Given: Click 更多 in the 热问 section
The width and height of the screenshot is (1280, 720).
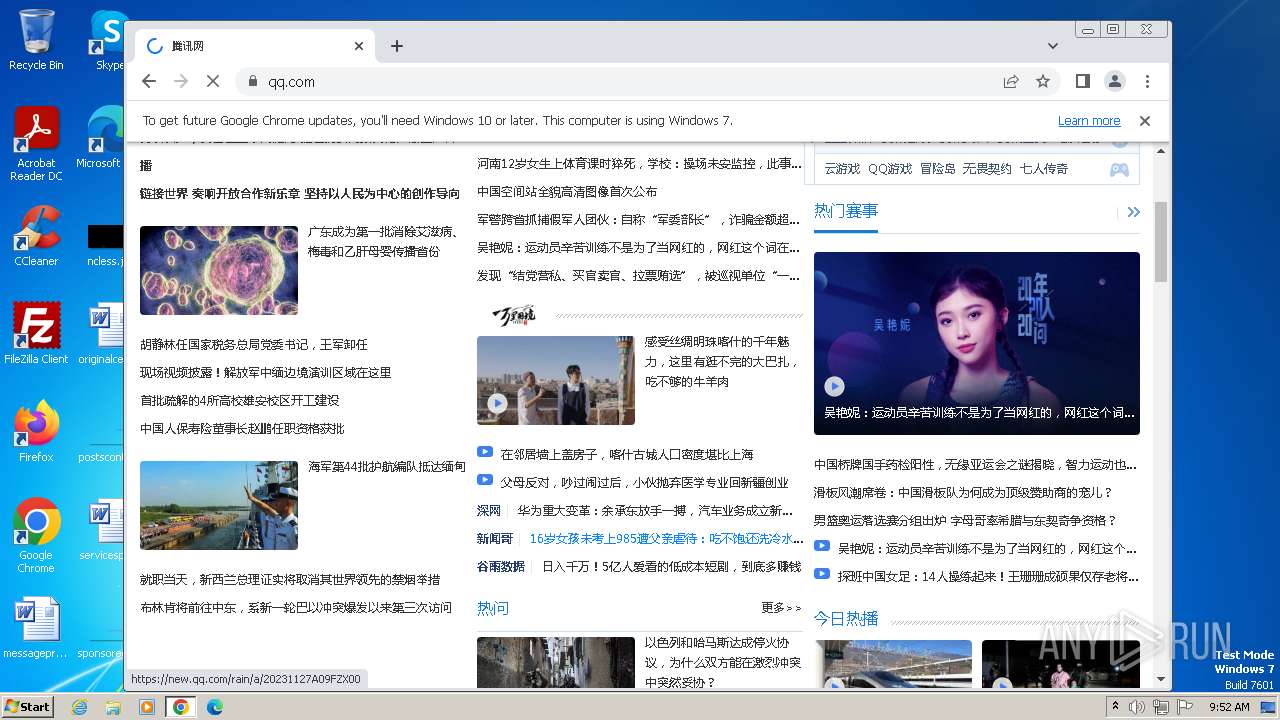Looking at the screenshot, I should [x=781, y=608].
